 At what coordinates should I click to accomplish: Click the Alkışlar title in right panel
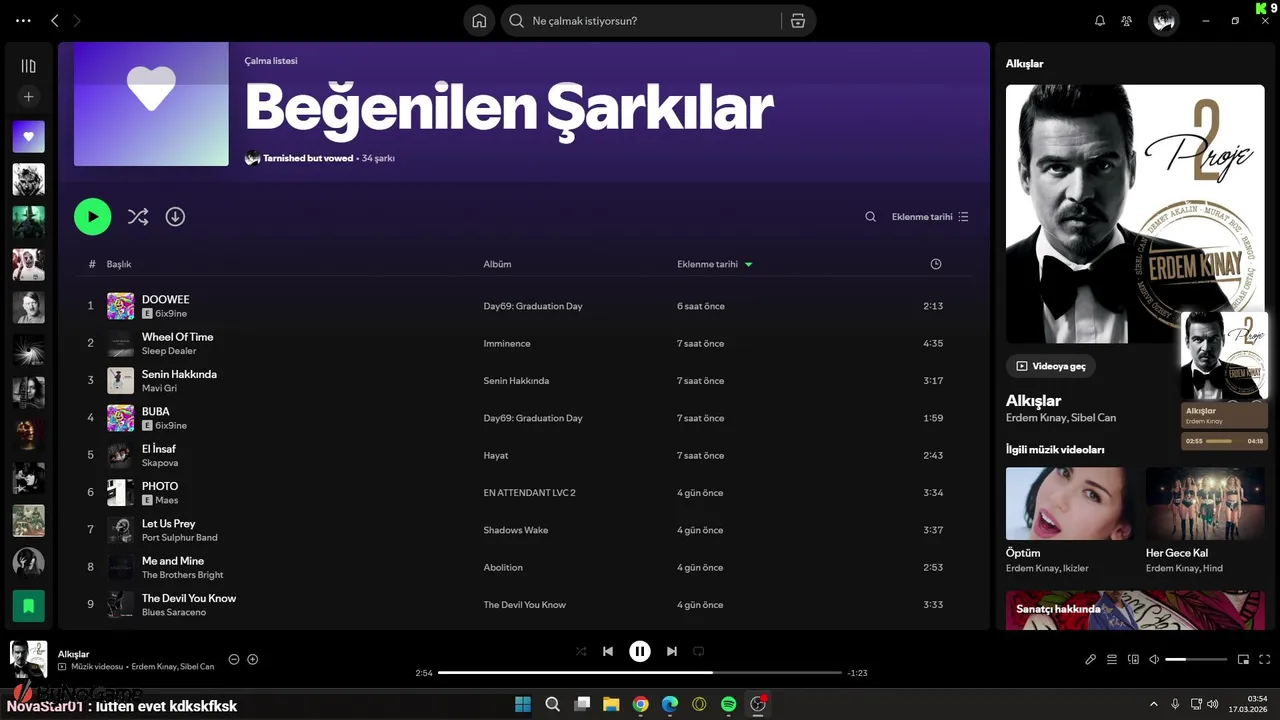click(x=1034, y=400)
